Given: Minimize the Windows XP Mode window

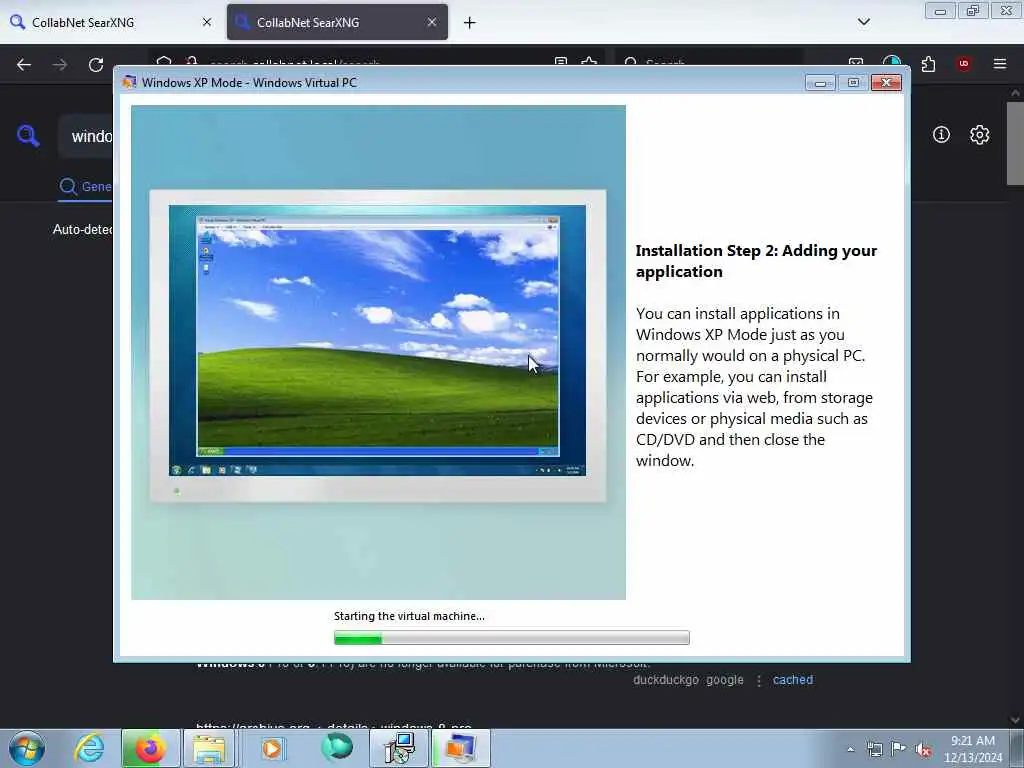Looking at the screenshot, I should pos(820,83).
